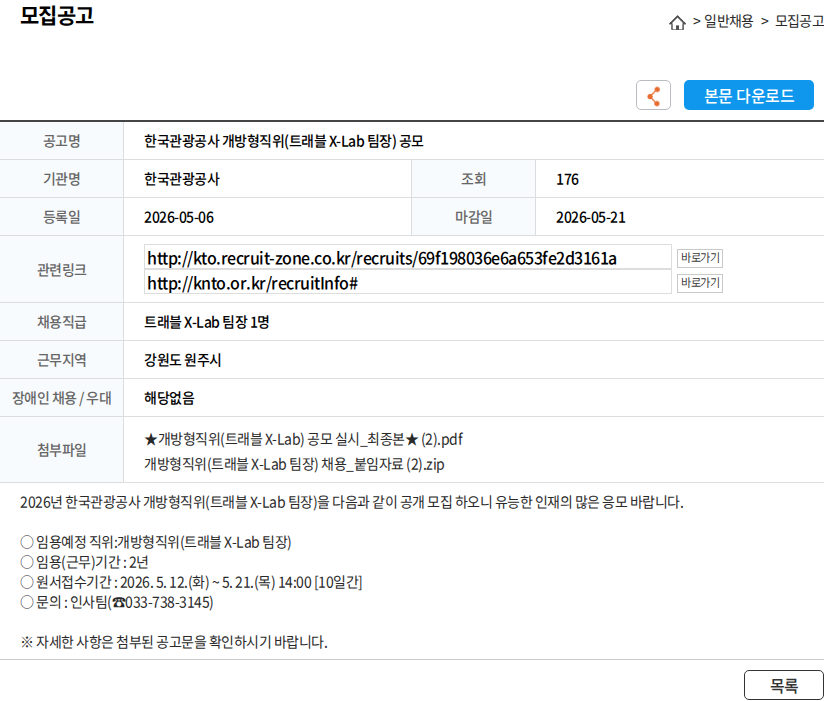This screenshot has height=701, width=824.
Task: Select the announcement title 한국관광공사 개방형직위 공모
Action: click(x=284, y=141)
